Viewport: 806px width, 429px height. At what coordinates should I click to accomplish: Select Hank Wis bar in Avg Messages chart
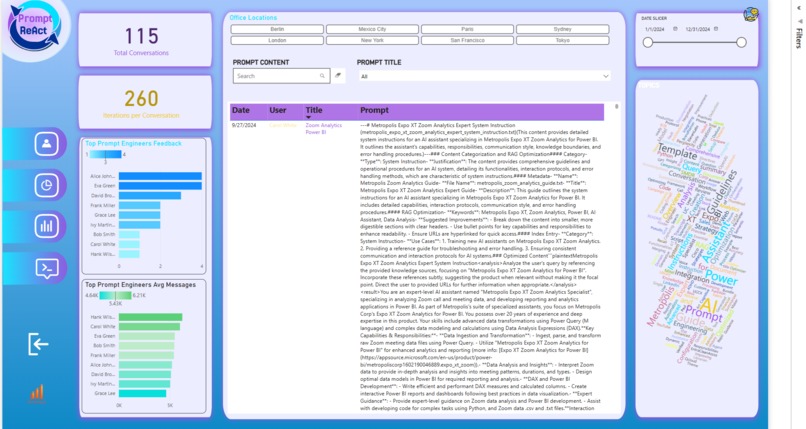[150, 317]
